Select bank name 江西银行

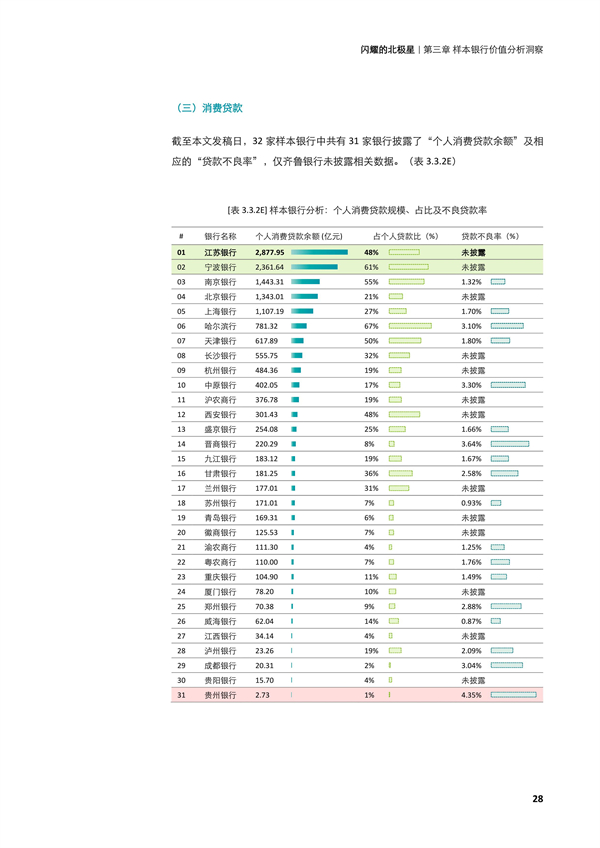pyautogui.click(x=220, y=636)
